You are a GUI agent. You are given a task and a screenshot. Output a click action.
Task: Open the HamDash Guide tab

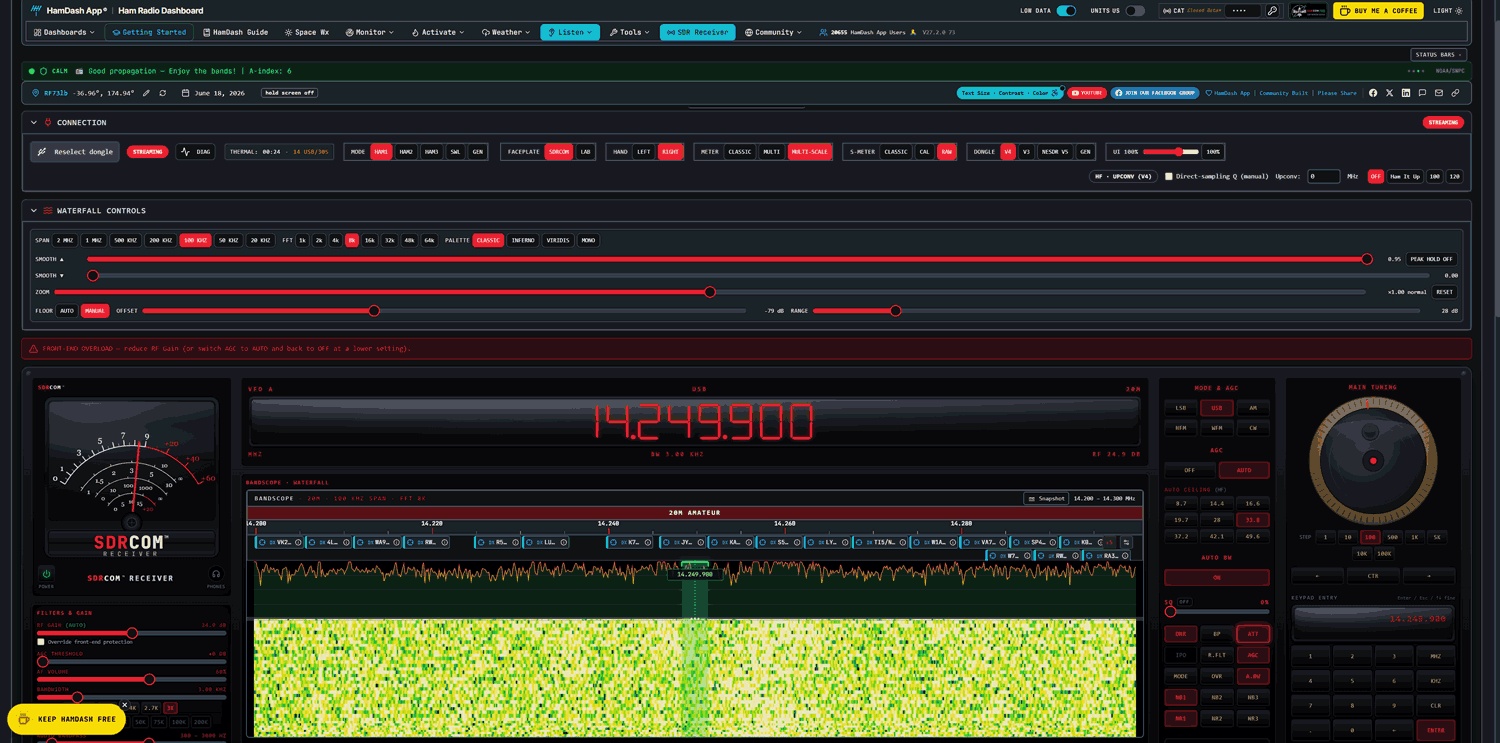click(x=236, y=32)
